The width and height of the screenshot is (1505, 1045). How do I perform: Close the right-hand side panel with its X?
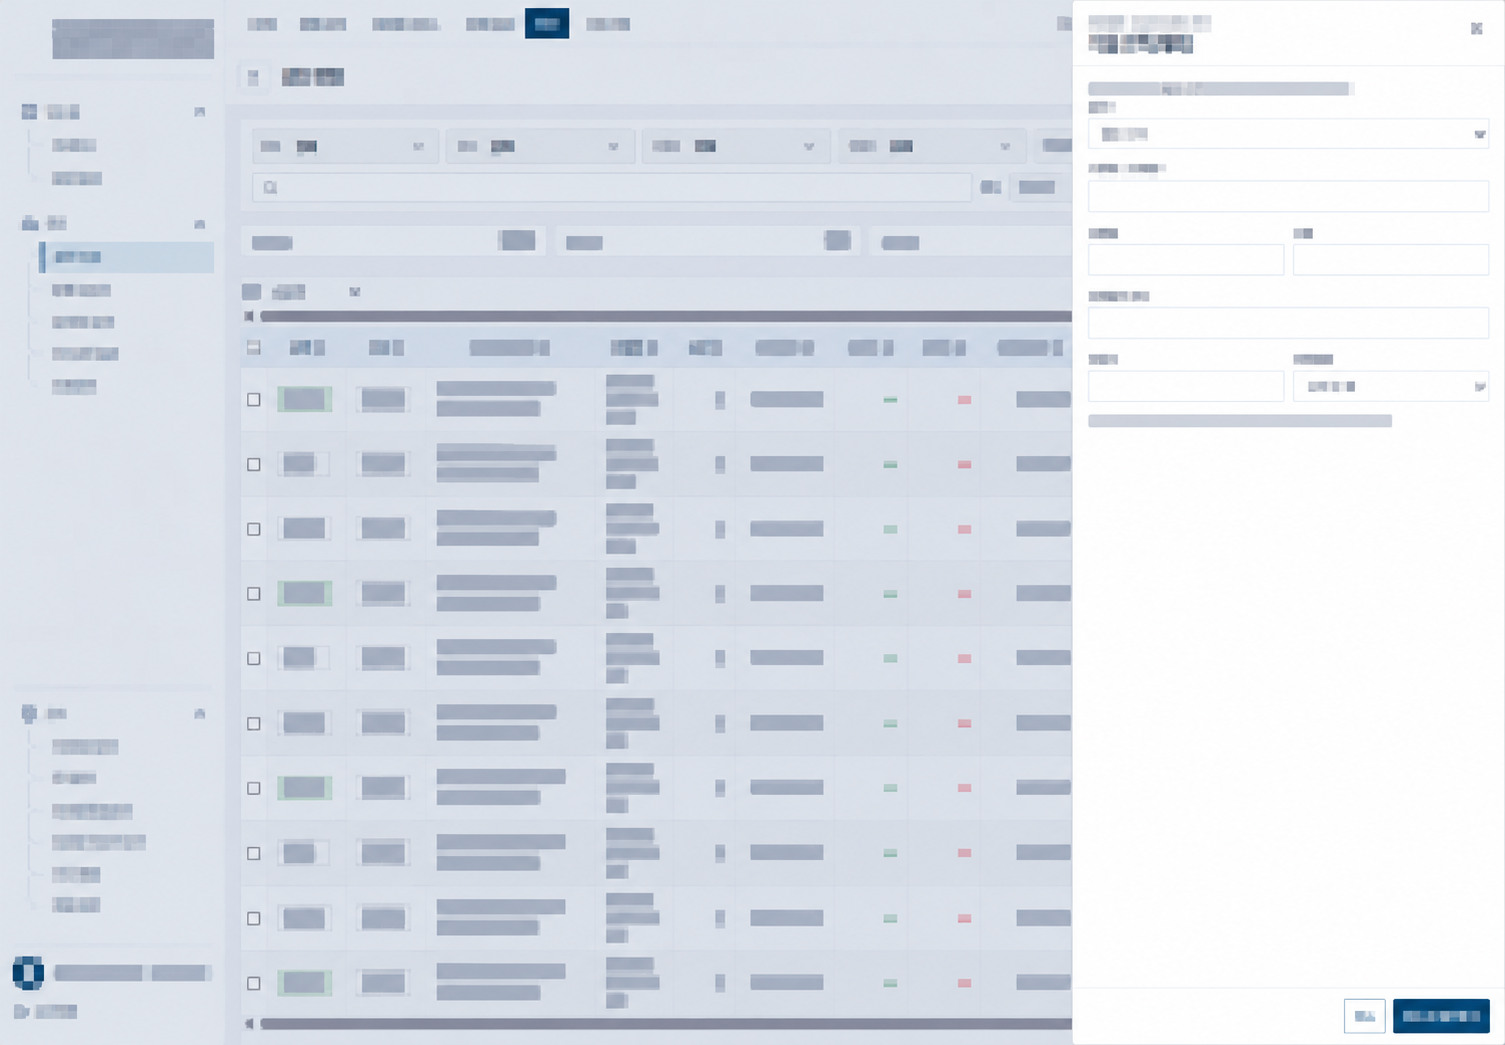(x=1476, y=28)
